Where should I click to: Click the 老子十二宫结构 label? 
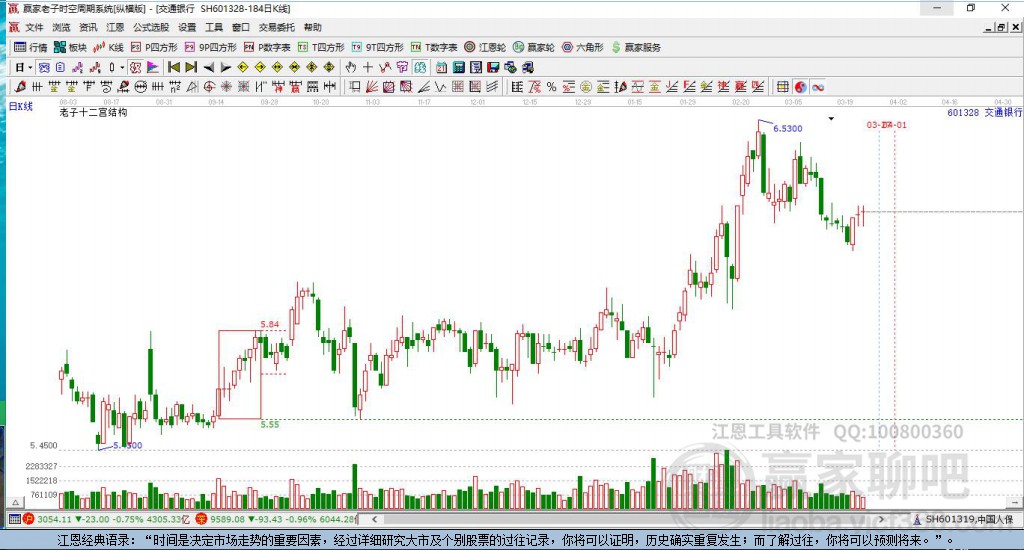click(93, 112)
